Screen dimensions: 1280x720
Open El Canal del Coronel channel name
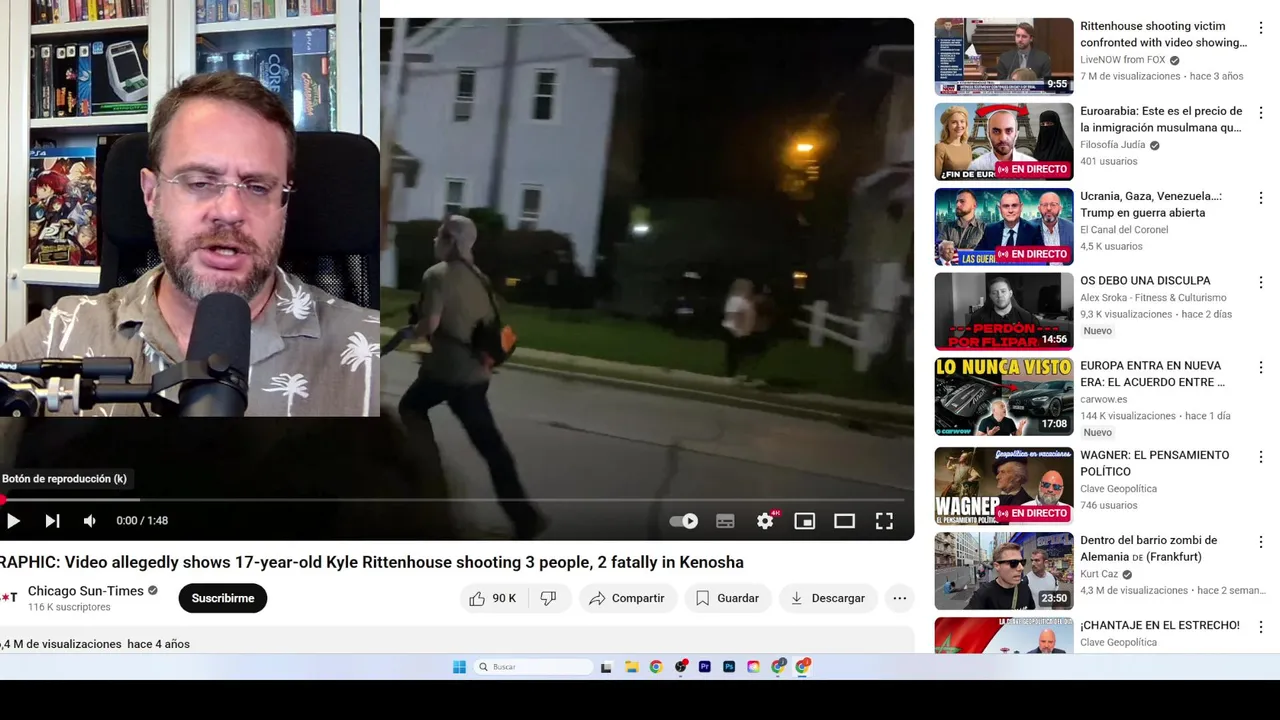(x=1124, y=230)
